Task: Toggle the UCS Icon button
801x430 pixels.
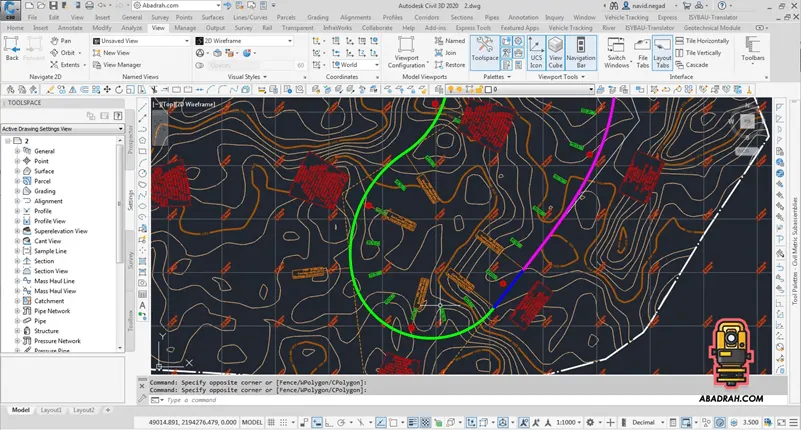Action: tap(536, 51)
